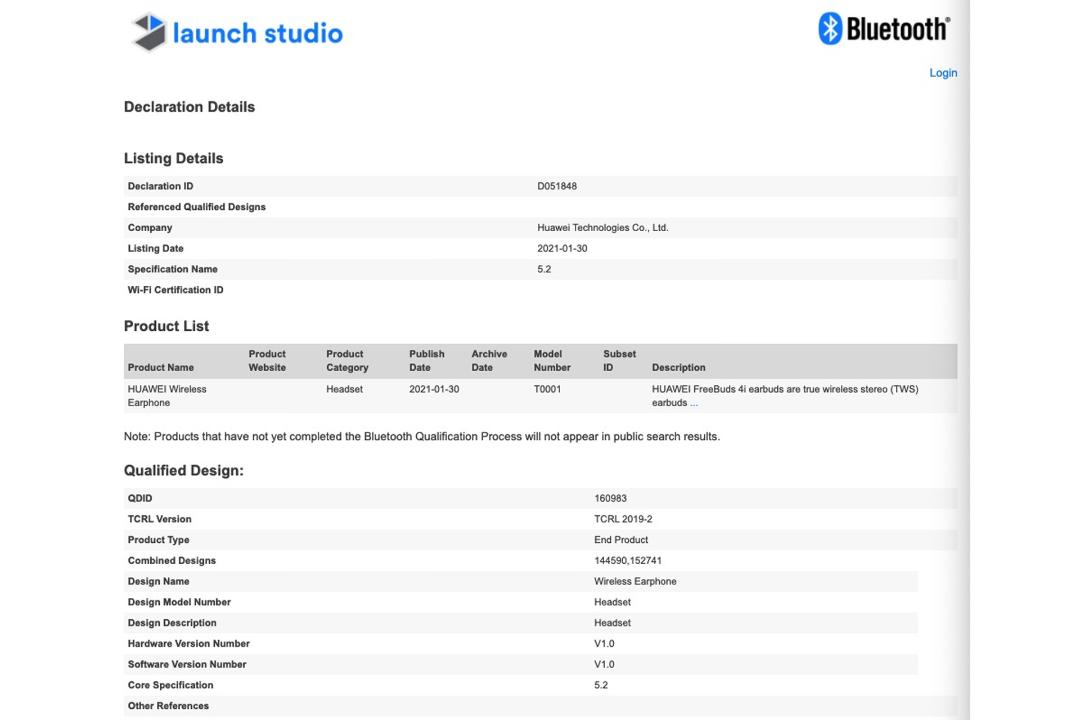
Task: Click the note about Bluetooth Qualification Process
Action: pos(422,436)
